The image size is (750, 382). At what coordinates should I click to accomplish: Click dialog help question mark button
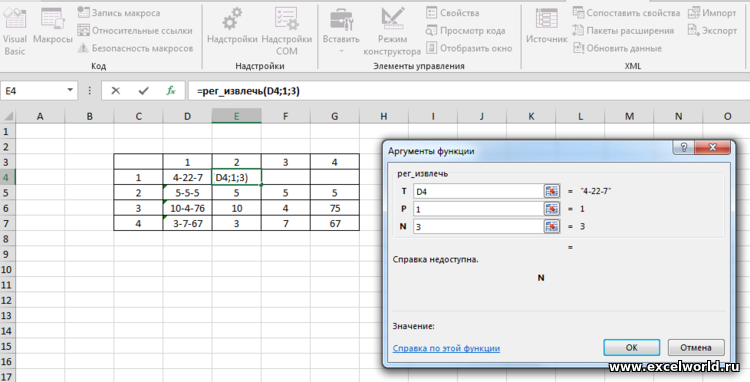point(684,148)
